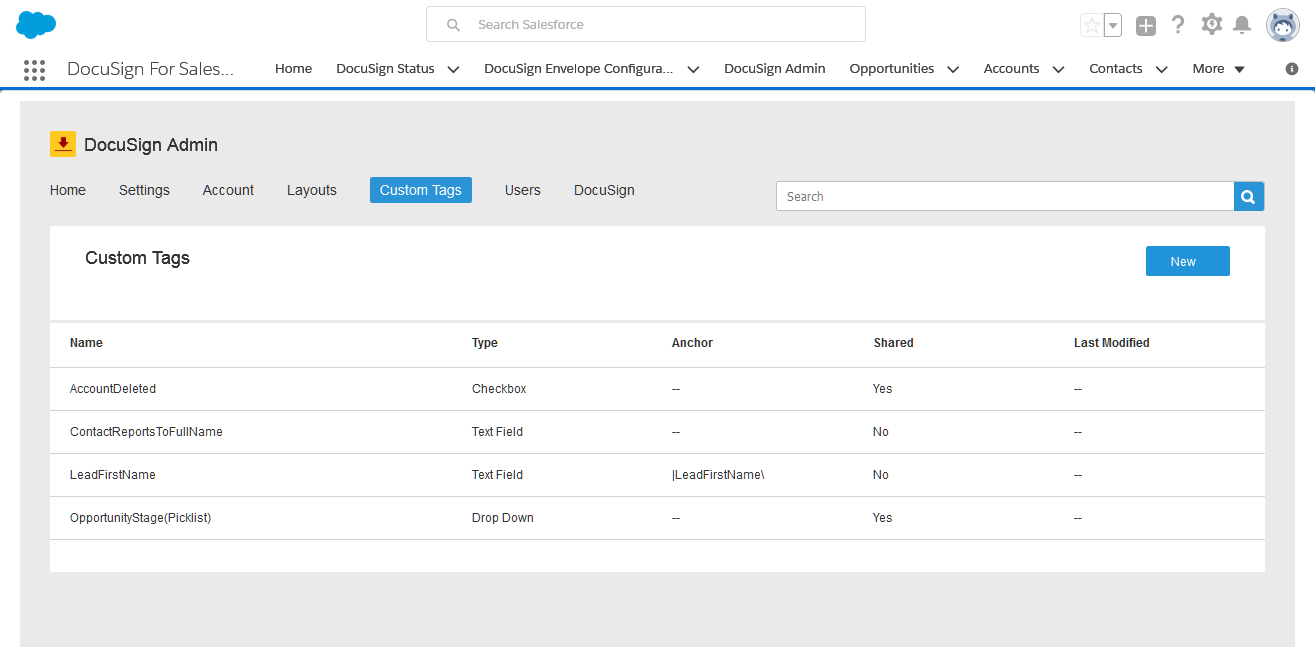Open the More navigation dropdown
The height and width of the screenshot is (663, 1315).
pos(1218,69)
